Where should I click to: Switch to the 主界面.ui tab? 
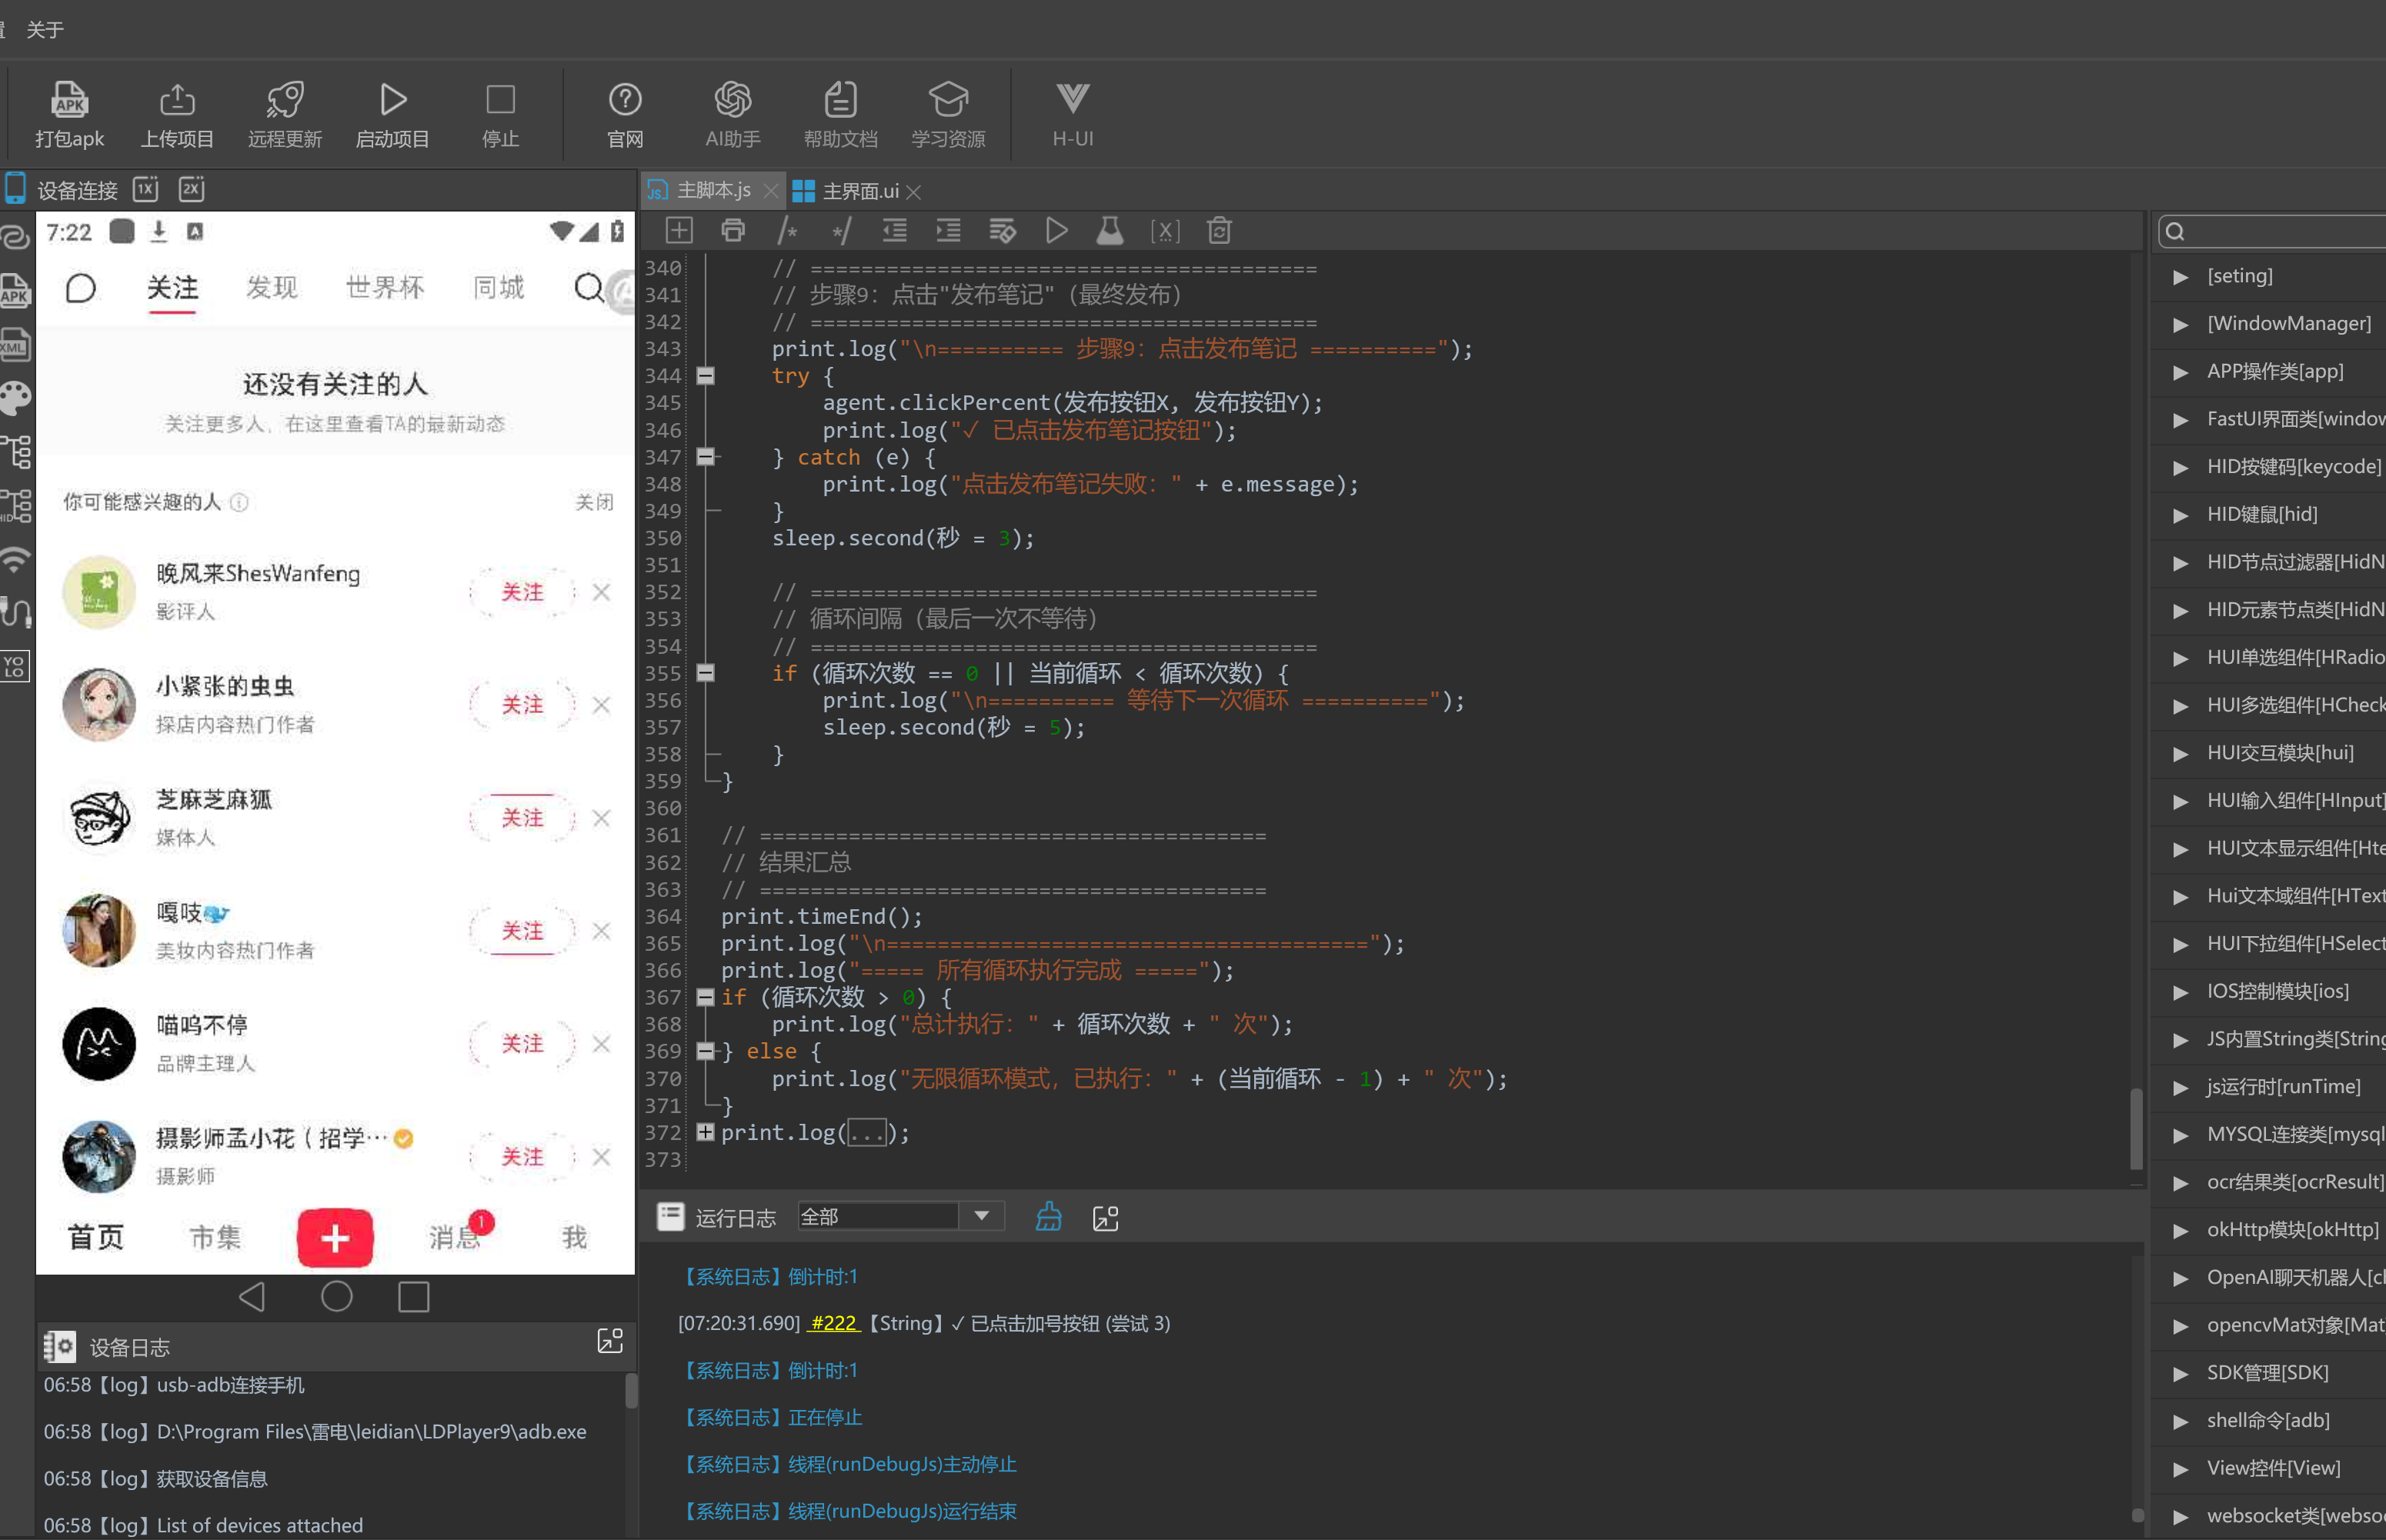tap(860, 191)
